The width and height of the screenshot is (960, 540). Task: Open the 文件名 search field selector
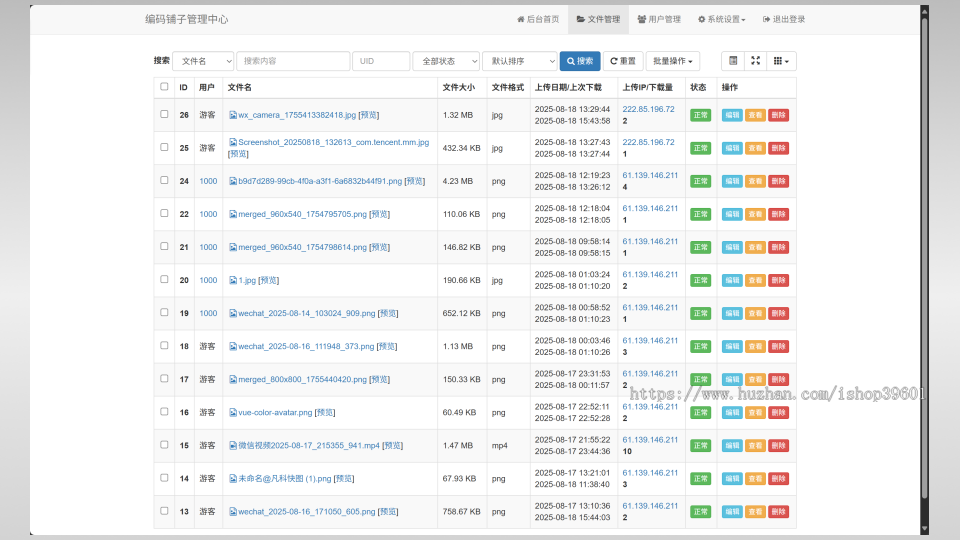click(203, 61)
